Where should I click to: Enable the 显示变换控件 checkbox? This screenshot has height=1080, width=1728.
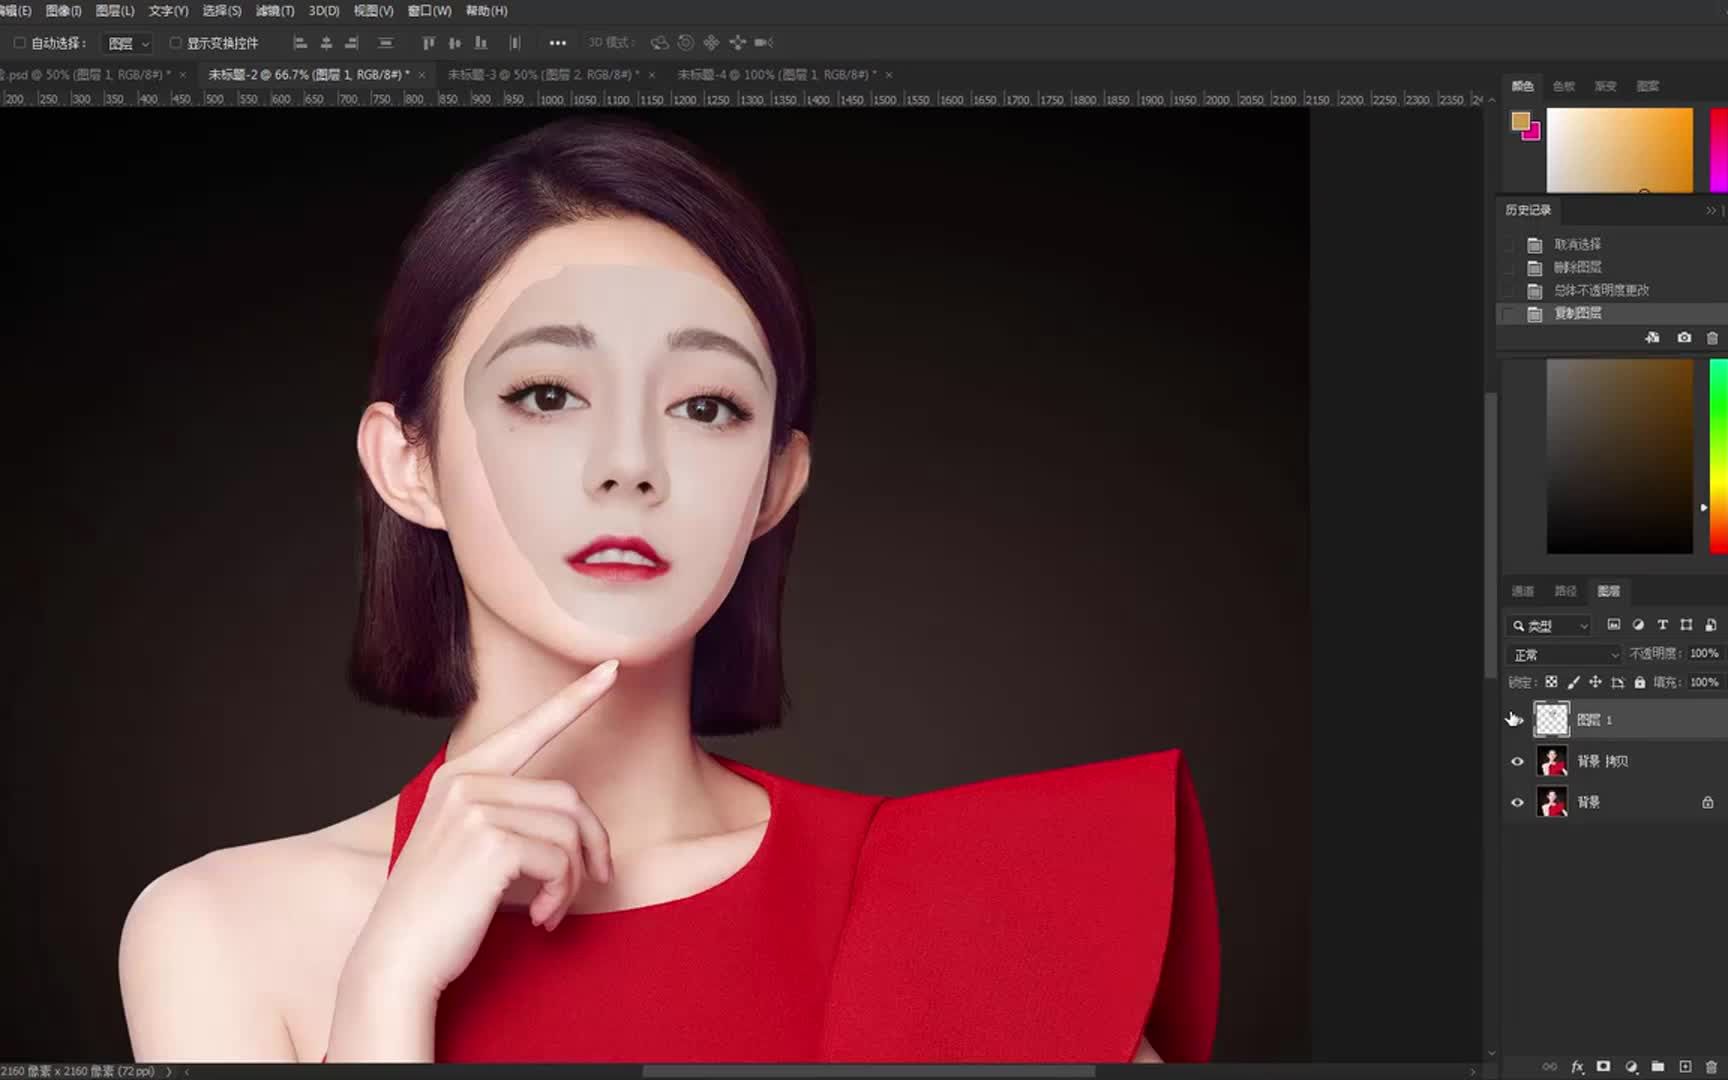pos(175,43)
